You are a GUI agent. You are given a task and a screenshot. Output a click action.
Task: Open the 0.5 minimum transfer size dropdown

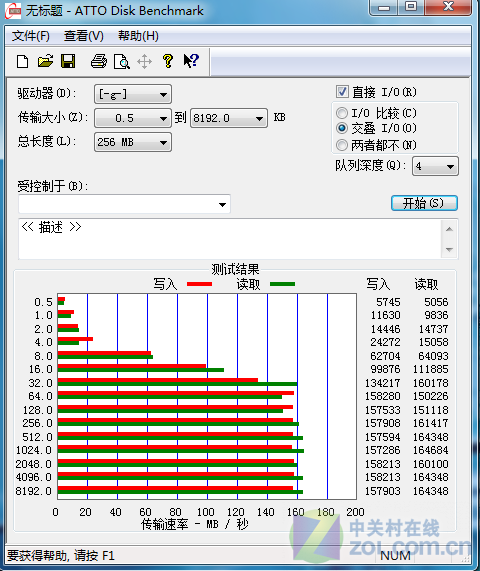click(x=133, y=118)
